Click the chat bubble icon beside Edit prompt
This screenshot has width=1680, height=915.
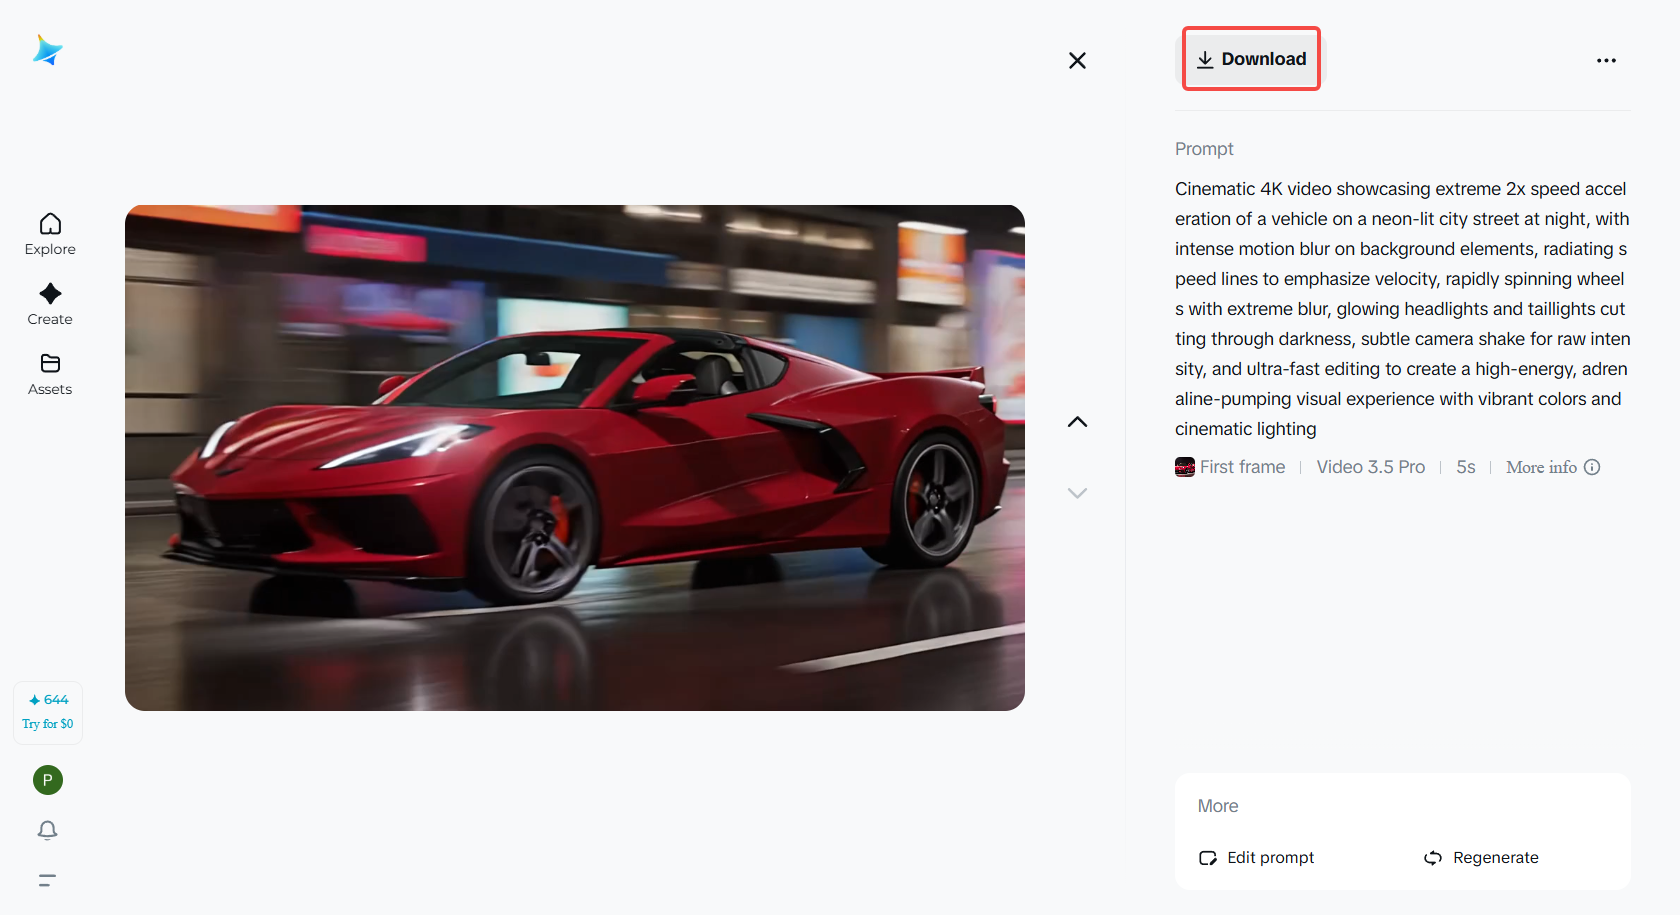[x=1208, y=858]
